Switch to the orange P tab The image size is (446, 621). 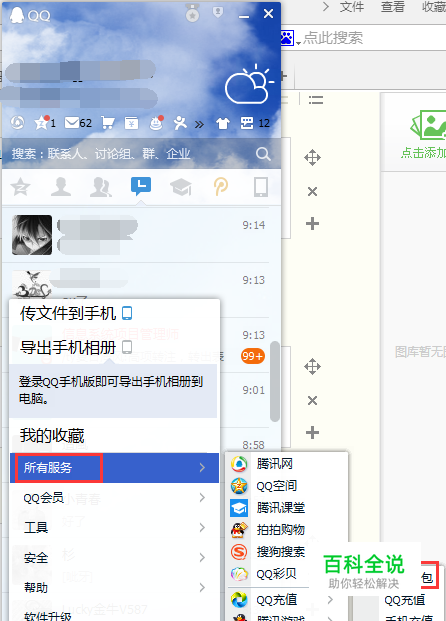221,187
